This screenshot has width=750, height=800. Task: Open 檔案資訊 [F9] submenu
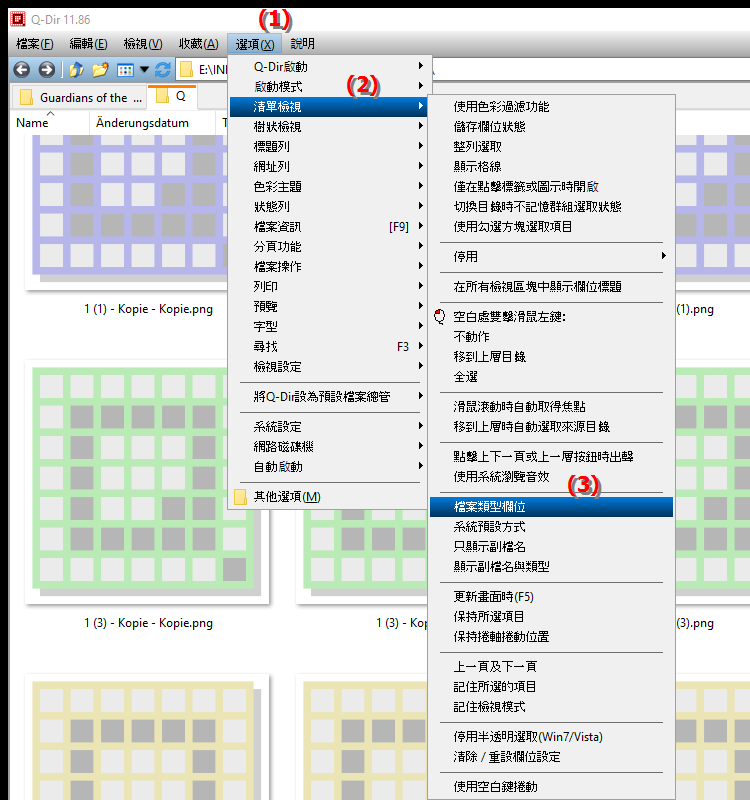pyautogui.click(x=328, y=227)
